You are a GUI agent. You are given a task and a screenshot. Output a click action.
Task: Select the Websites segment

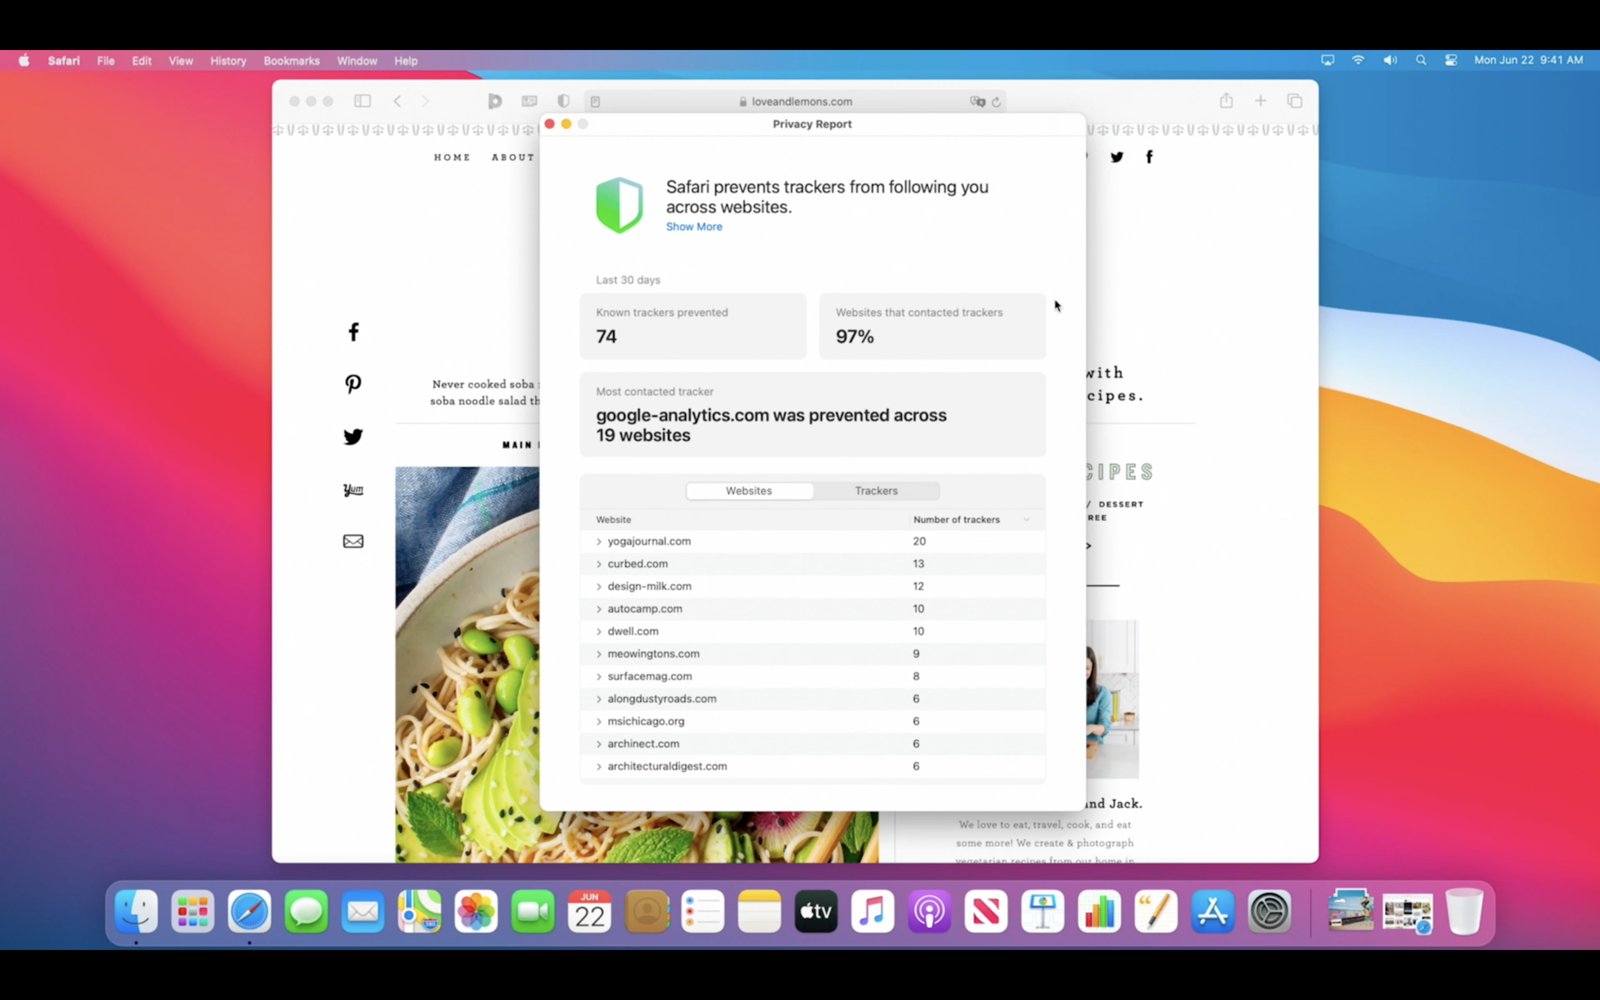[x=749, y=491]
